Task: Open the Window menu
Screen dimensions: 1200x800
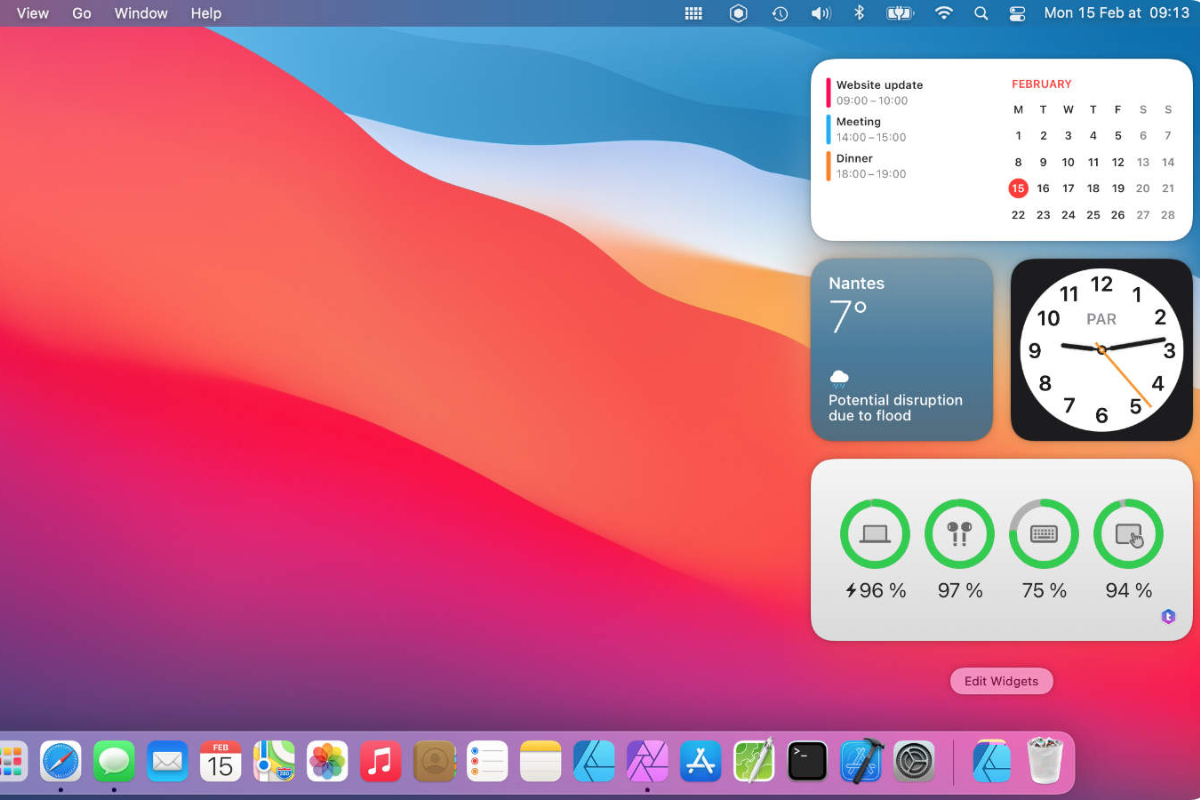Action: pyautogui.click(x=141, y=13)
